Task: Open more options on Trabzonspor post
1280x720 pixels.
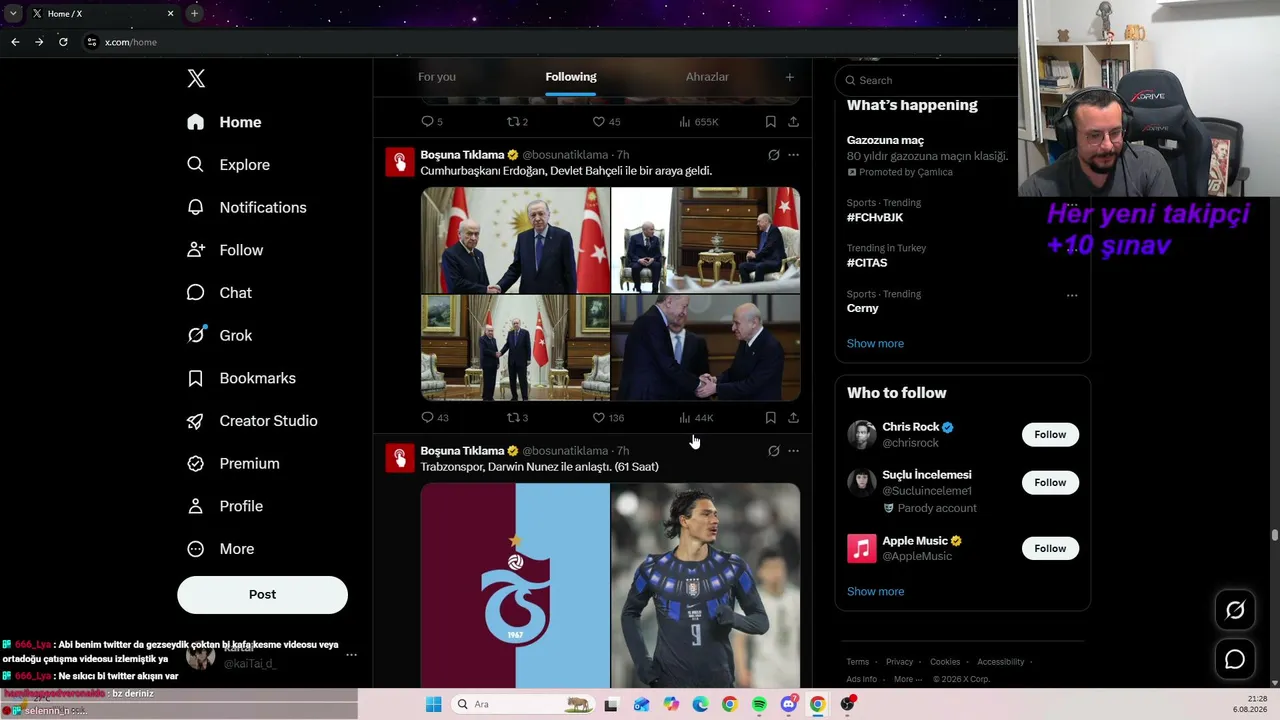Action: tap(793, 451)
